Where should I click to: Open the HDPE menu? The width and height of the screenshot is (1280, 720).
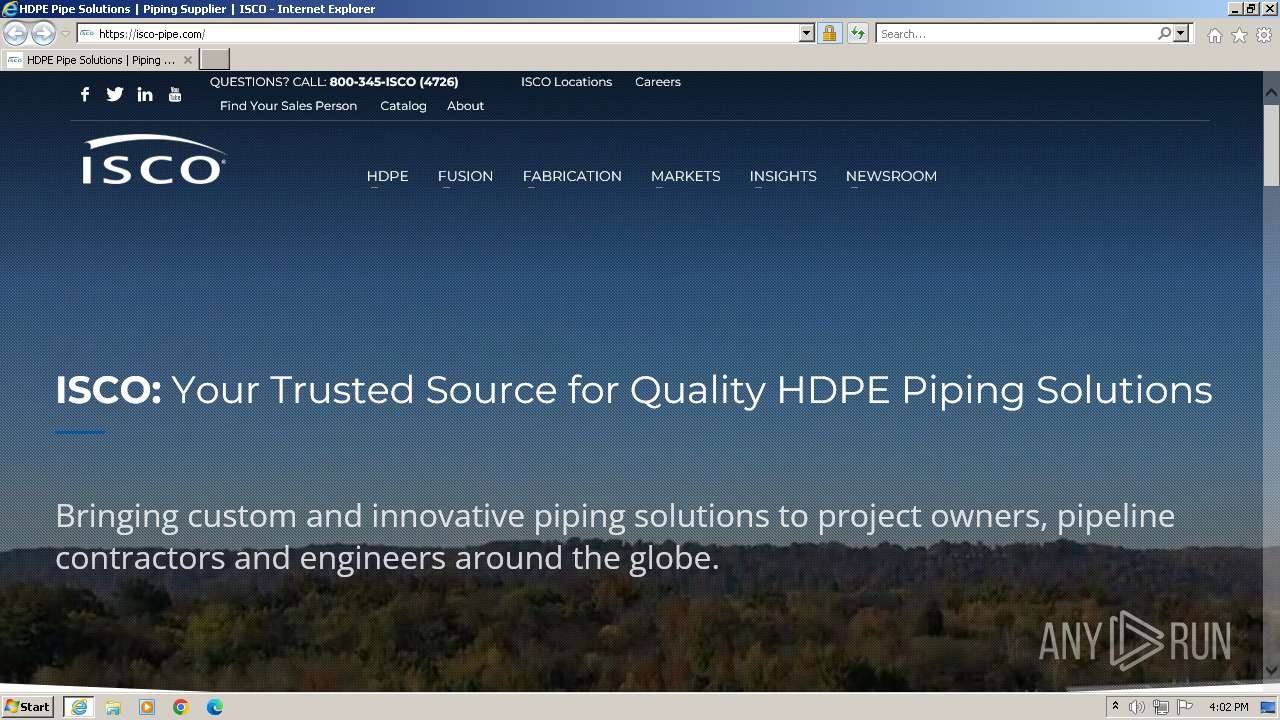click(x=387, y=176)
